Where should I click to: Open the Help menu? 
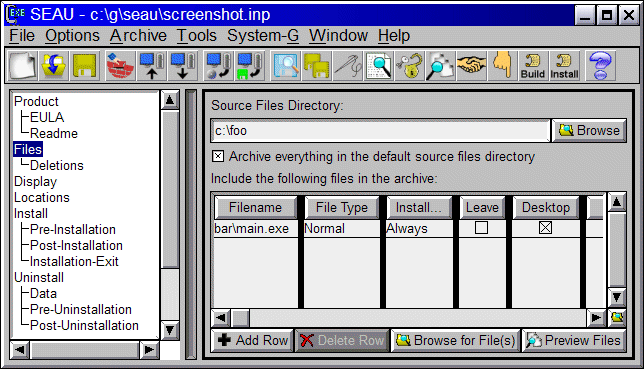[x=394, y=36]
